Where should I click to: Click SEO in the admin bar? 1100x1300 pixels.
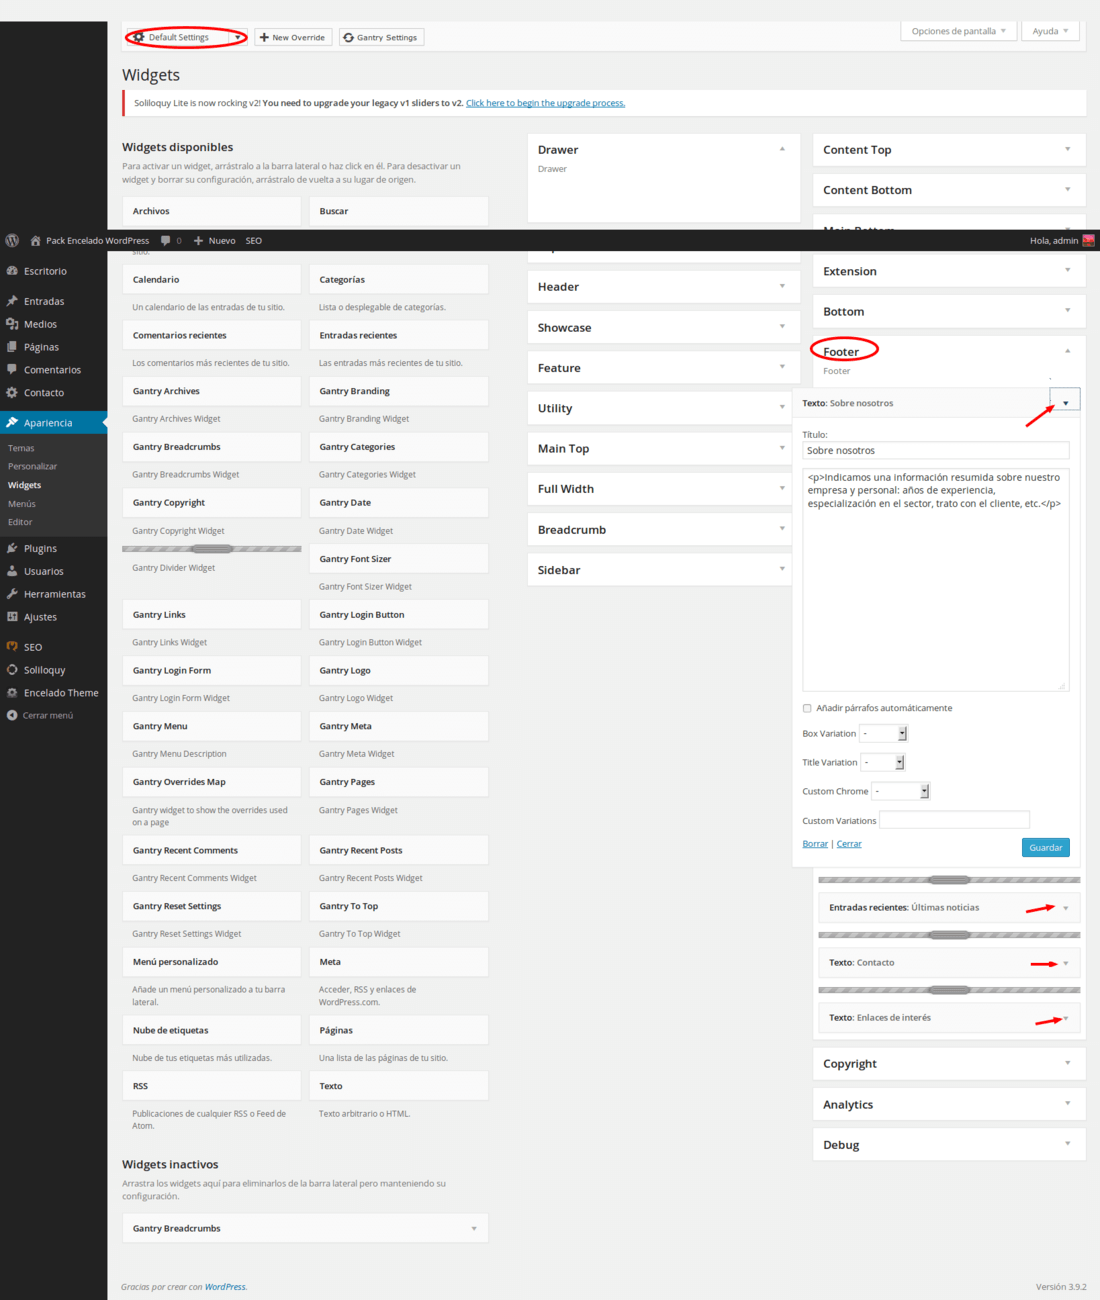point(254,240)
